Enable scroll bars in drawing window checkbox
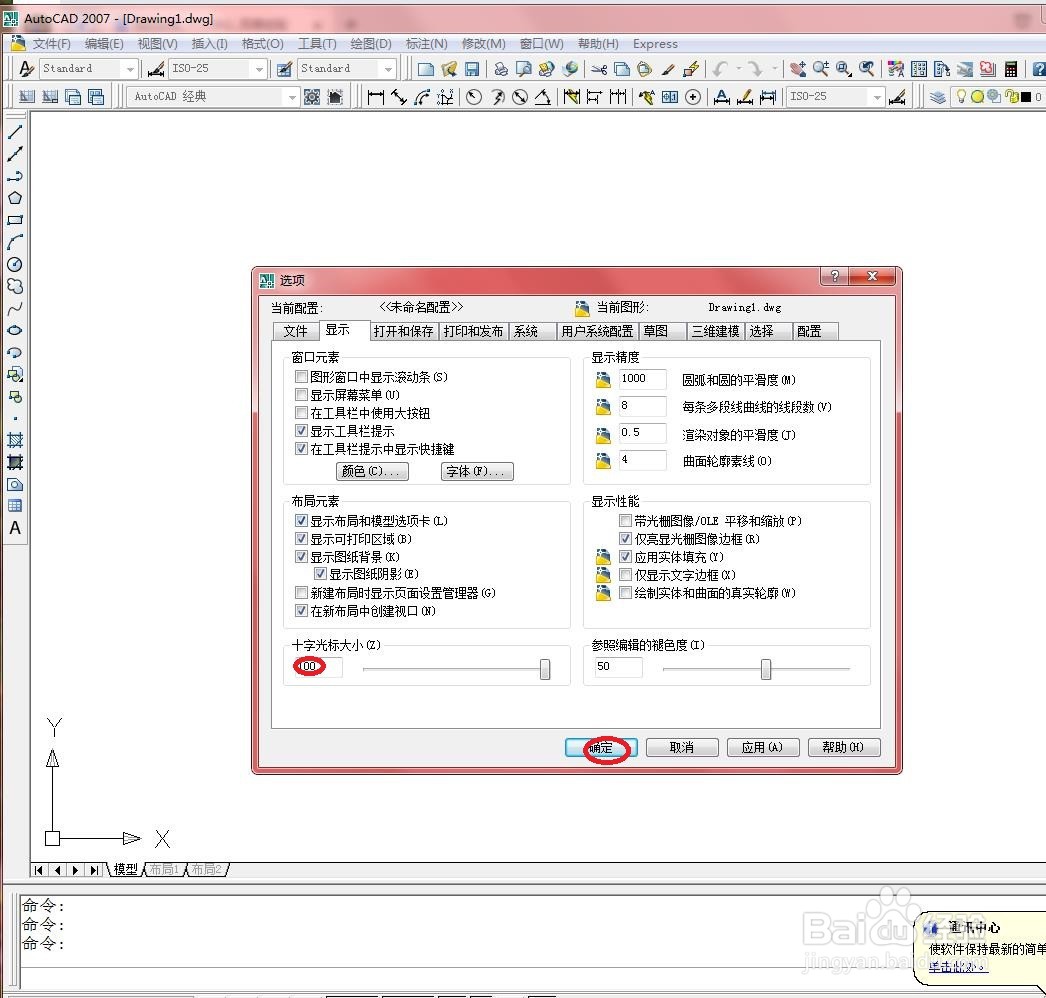This screenshot has height=998, width=1046. tap(301, 377)
